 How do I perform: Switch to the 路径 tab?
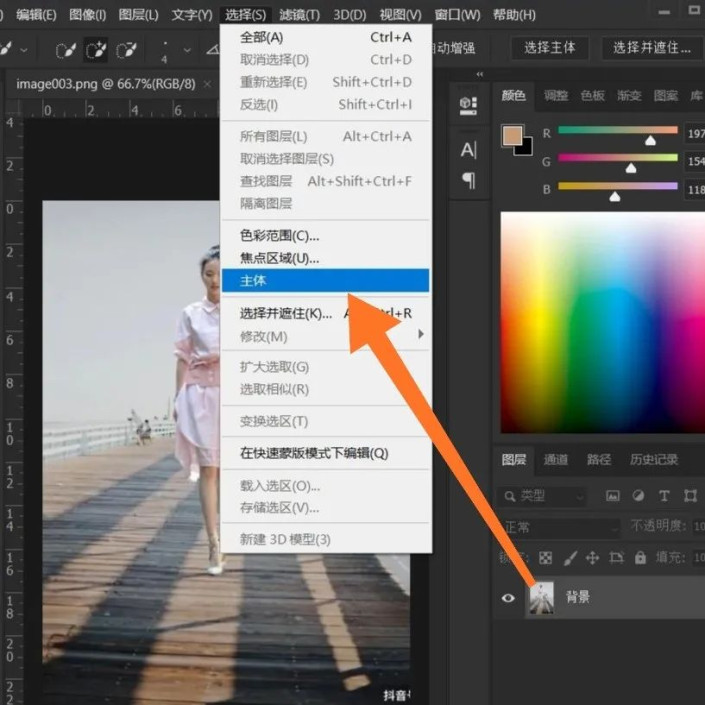[x=598, y=460]
